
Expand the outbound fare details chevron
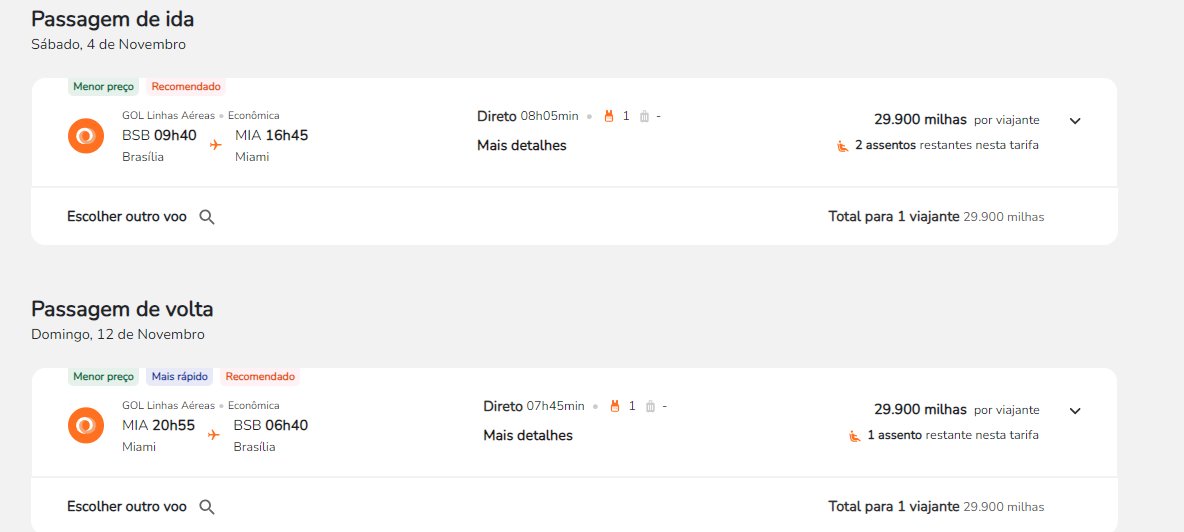click(1075, 121)
